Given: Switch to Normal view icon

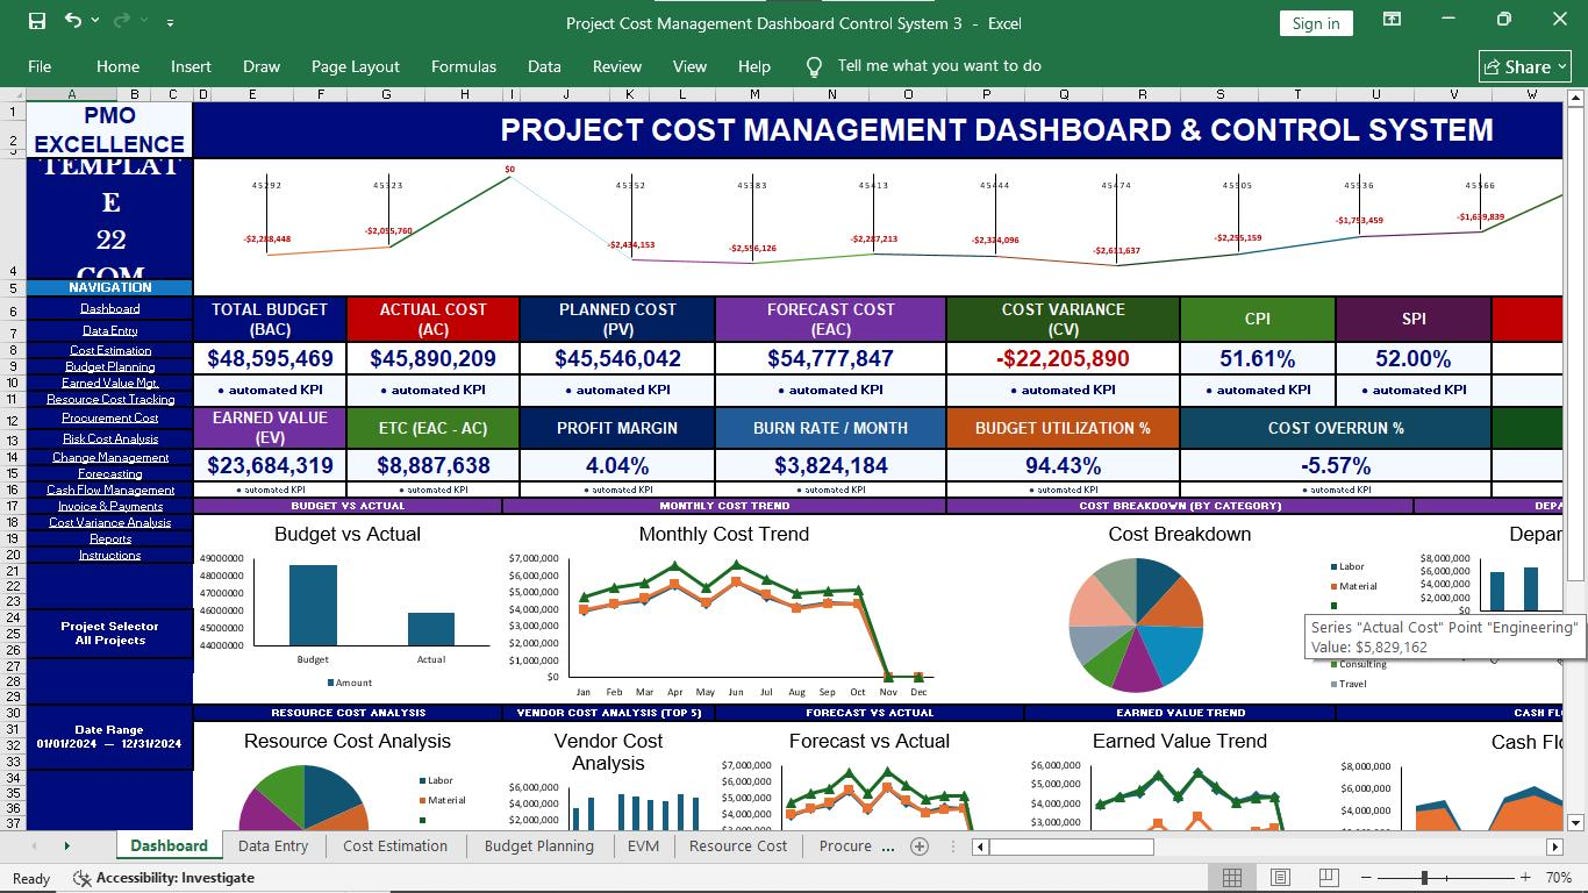Looking at the screenshot, I should pos(1232,877).
